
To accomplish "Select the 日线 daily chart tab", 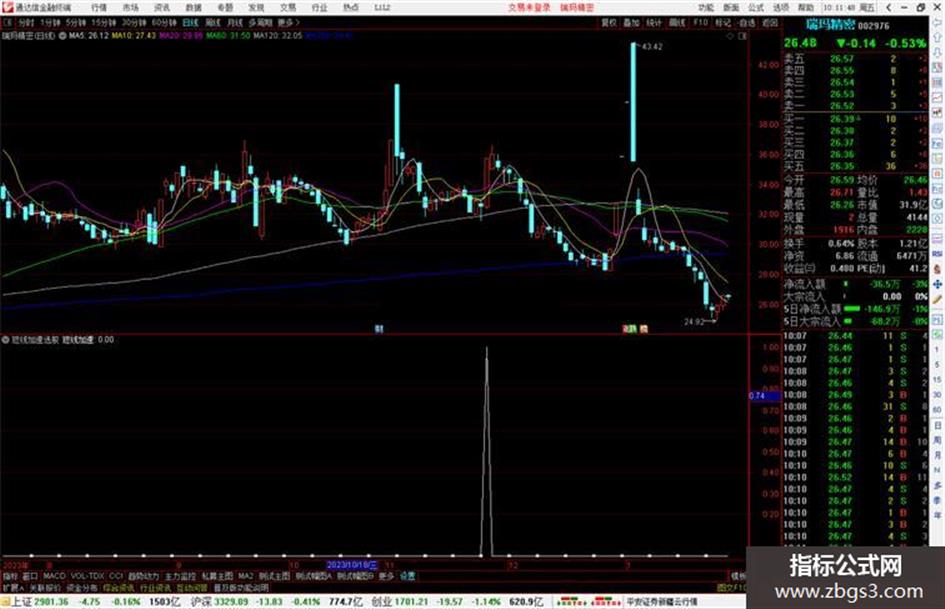I will [190, 22].
